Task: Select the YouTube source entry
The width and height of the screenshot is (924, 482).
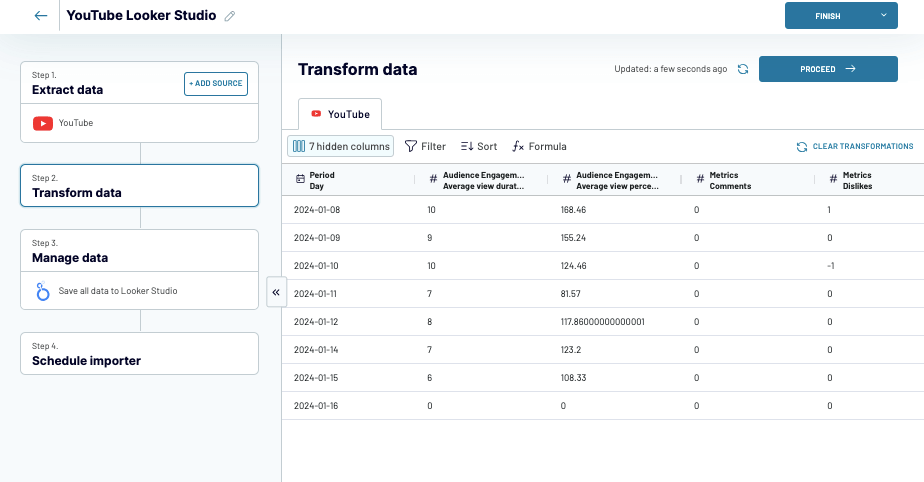Action: pyautogui.click(x=140, y=123)
